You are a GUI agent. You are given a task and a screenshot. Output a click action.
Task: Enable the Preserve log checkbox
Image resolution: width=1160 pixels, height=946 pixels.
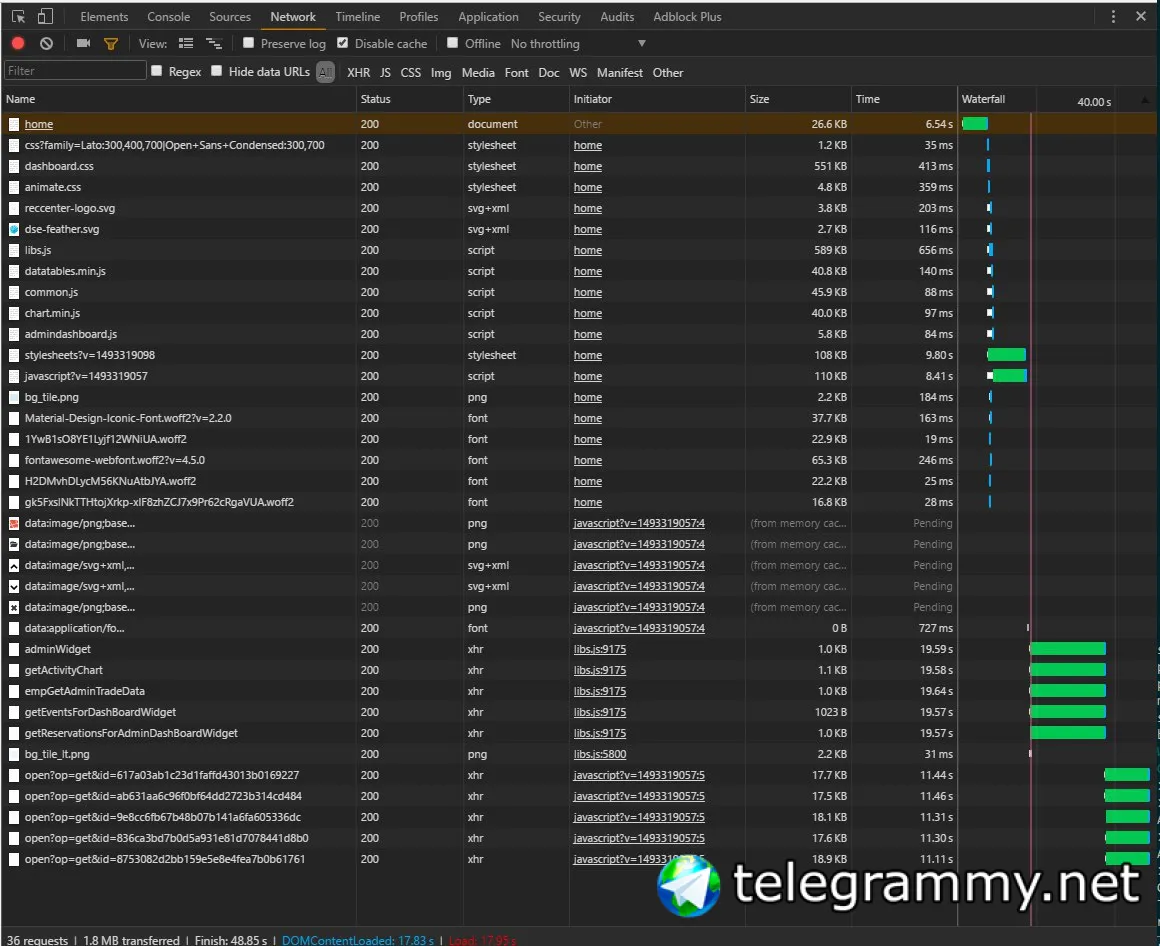(249, 43)
